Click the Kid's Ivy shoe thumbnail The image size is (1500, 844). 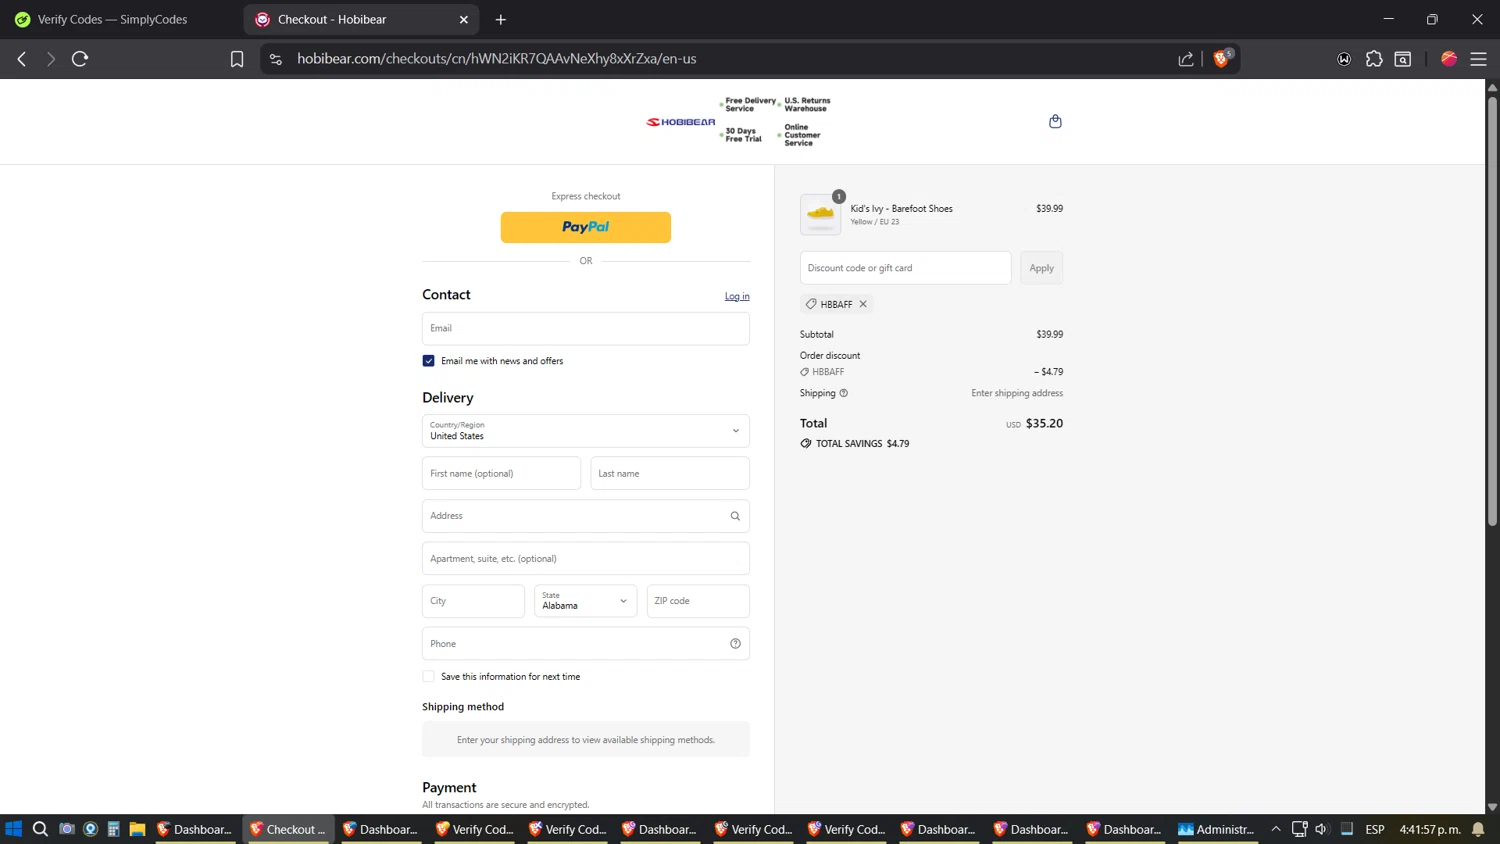pos(820,214)
